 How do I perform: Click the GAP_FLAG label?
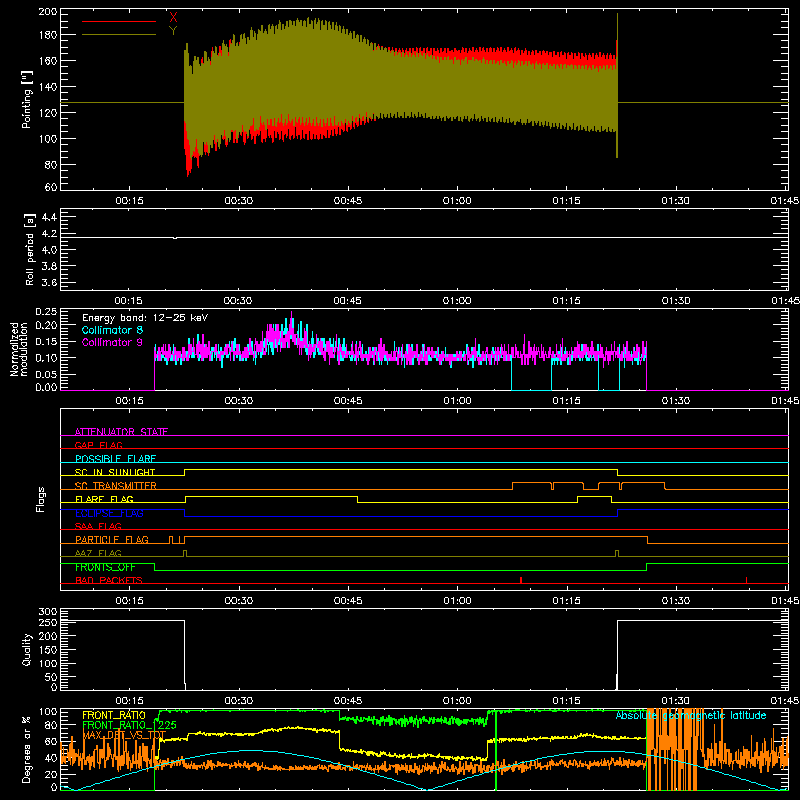[98, 445]
